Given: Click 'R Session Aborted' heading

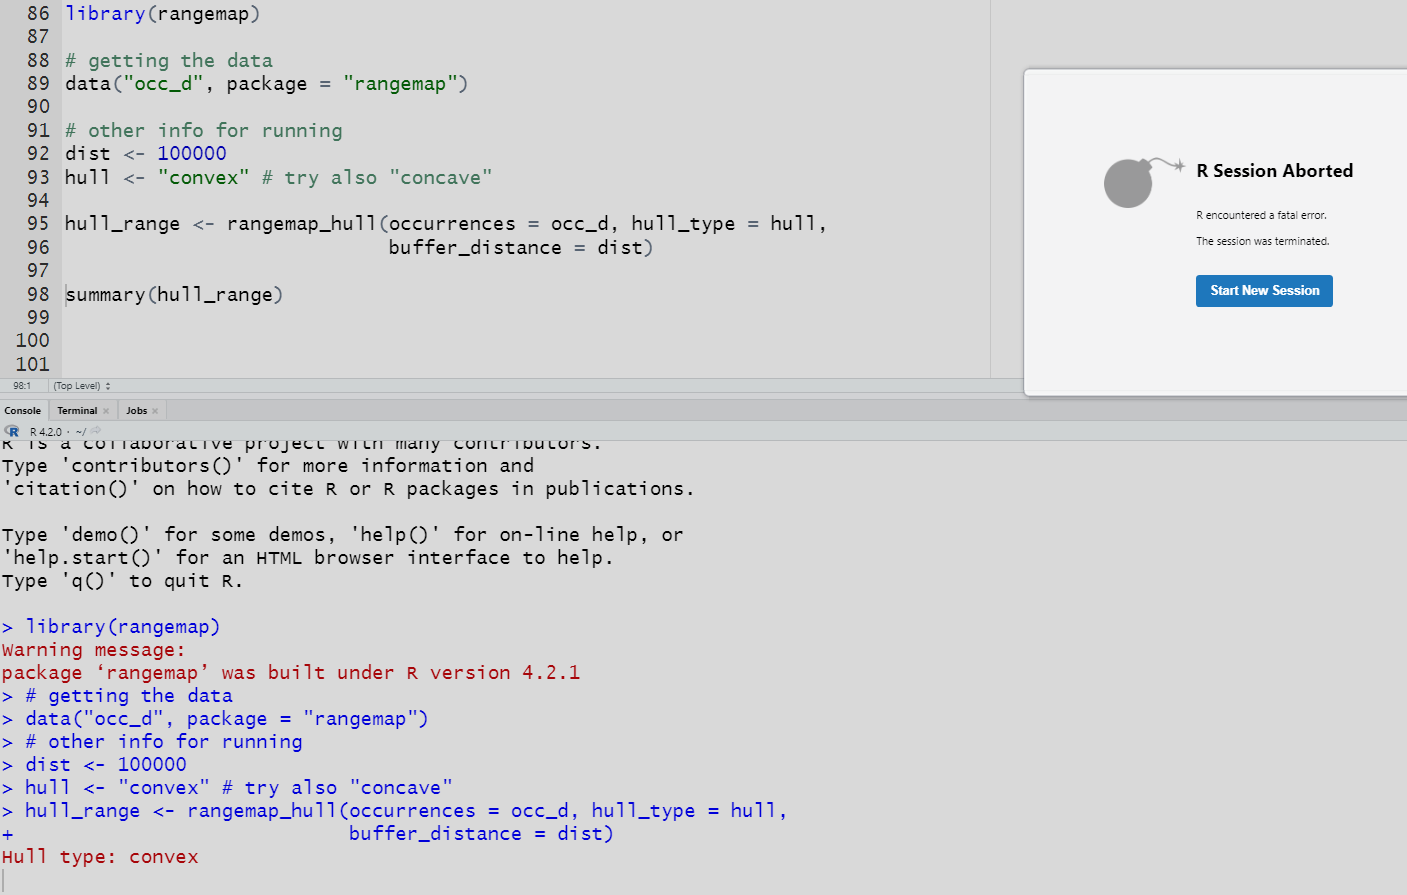Looking at the screenshot, I should tap(1274, 171).
